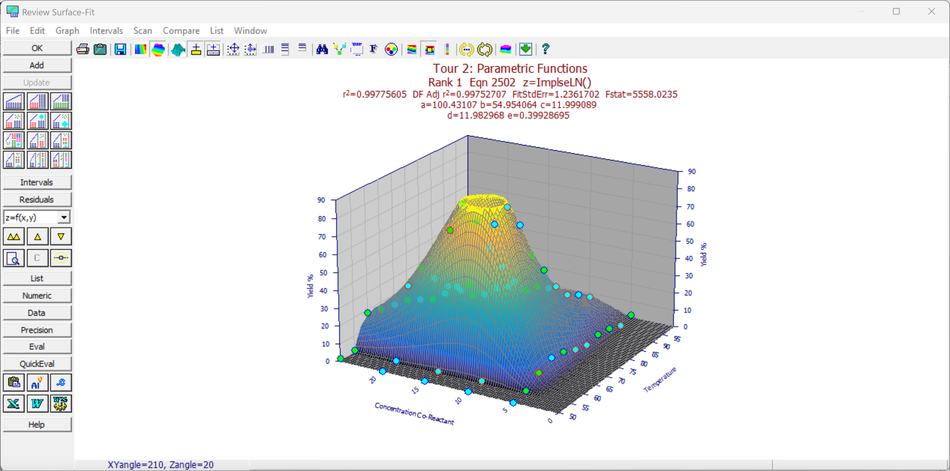This screenshot has height=471, width=950.
Task: Click the binoculars find icon
Action: (322, 50)
